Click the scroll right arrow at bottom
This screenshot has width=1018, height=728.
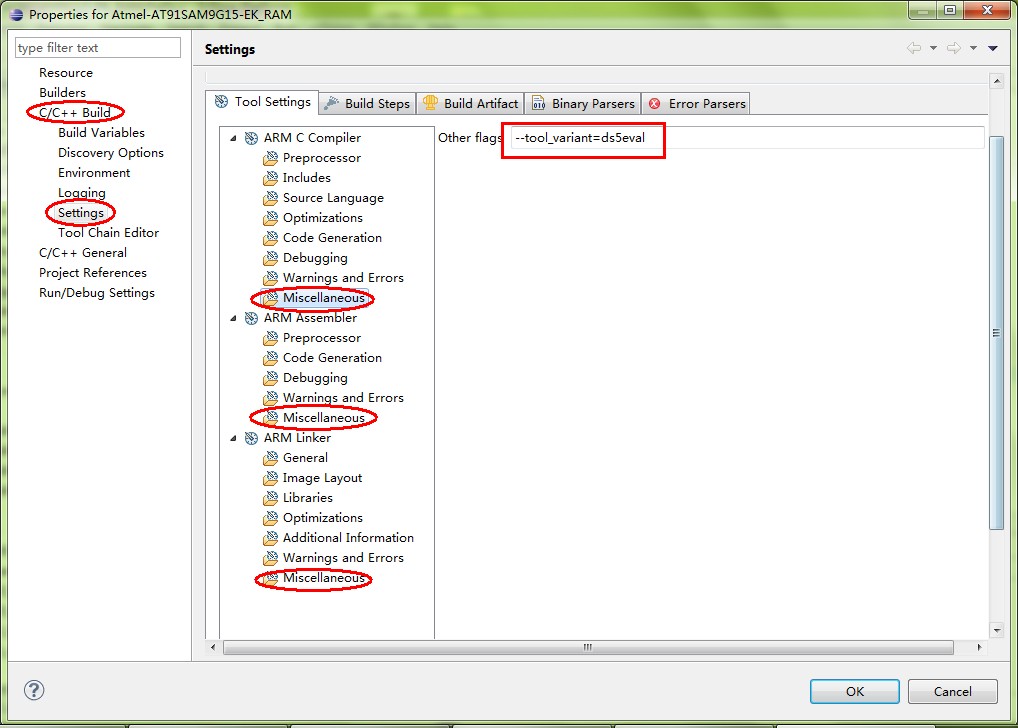979,647
